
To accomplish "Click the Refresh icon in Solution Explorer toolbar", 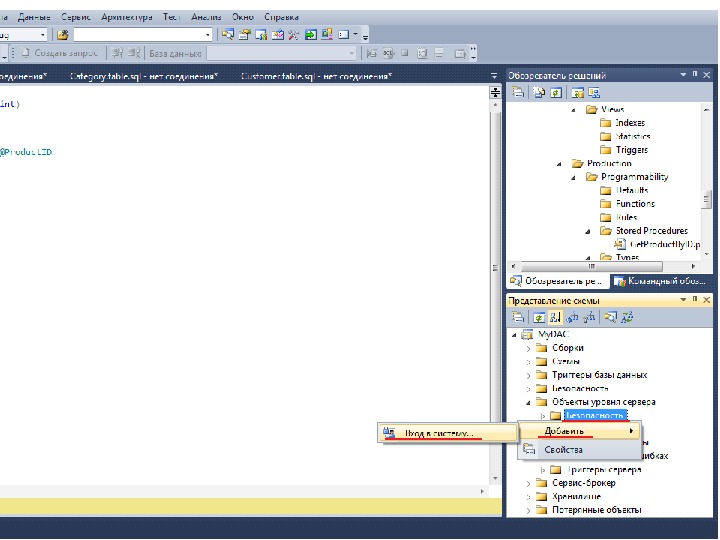I will pos(556,92).
